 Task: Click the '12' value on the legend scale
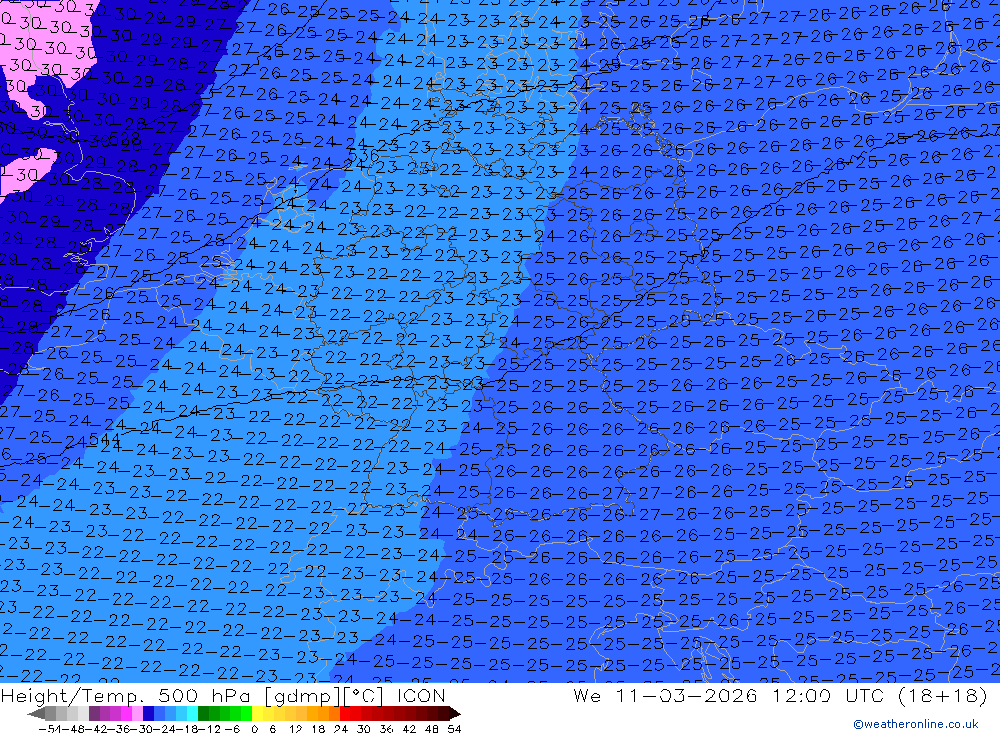pyautogui.click(x=295, y=729)
